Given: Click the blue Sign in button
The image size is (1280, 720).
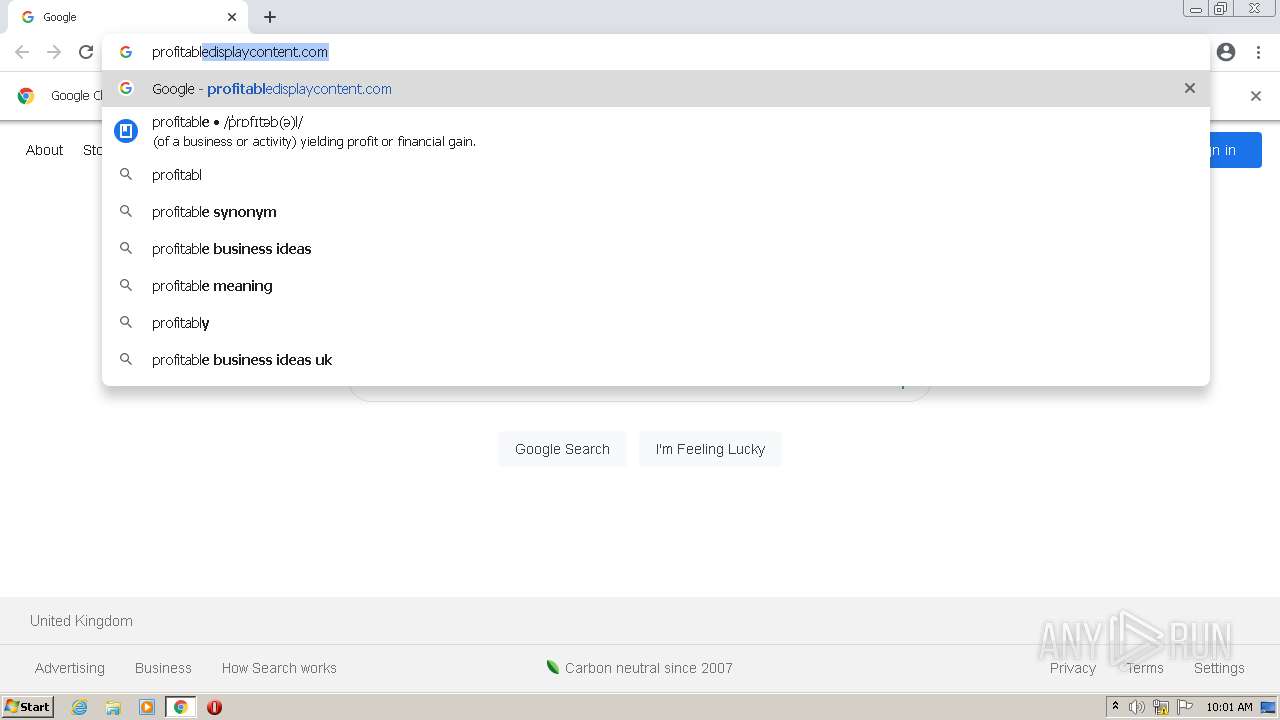Looking at the screenshot, I should 1236,150.
